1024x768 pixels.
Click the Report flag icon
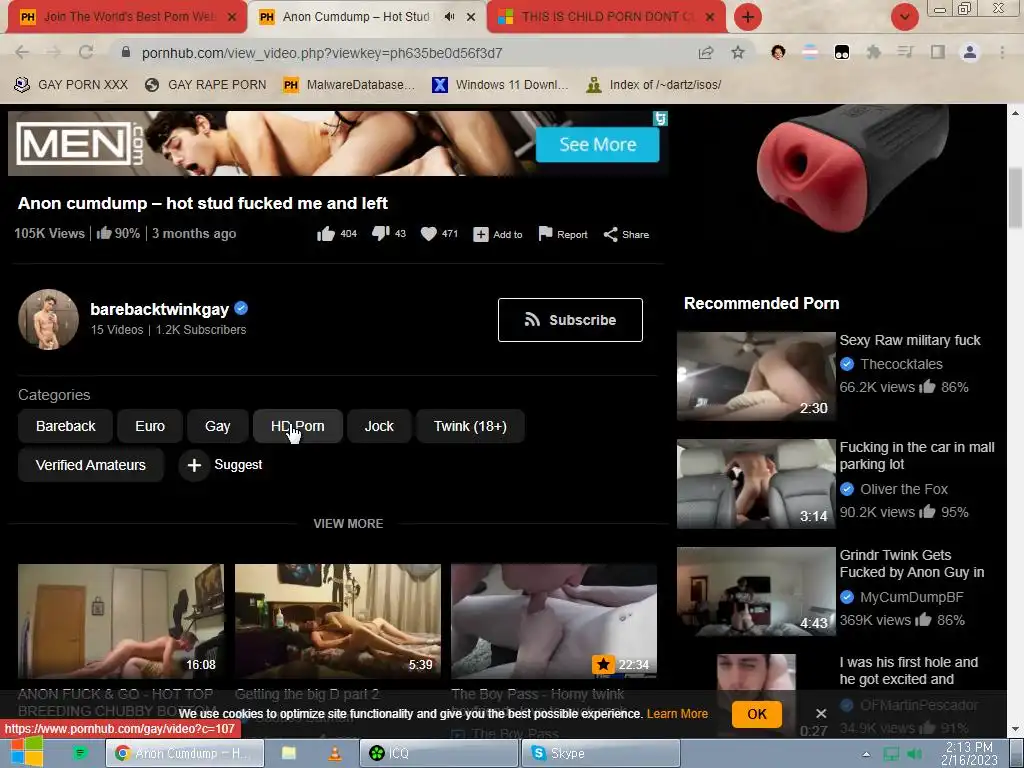(545, 234)
